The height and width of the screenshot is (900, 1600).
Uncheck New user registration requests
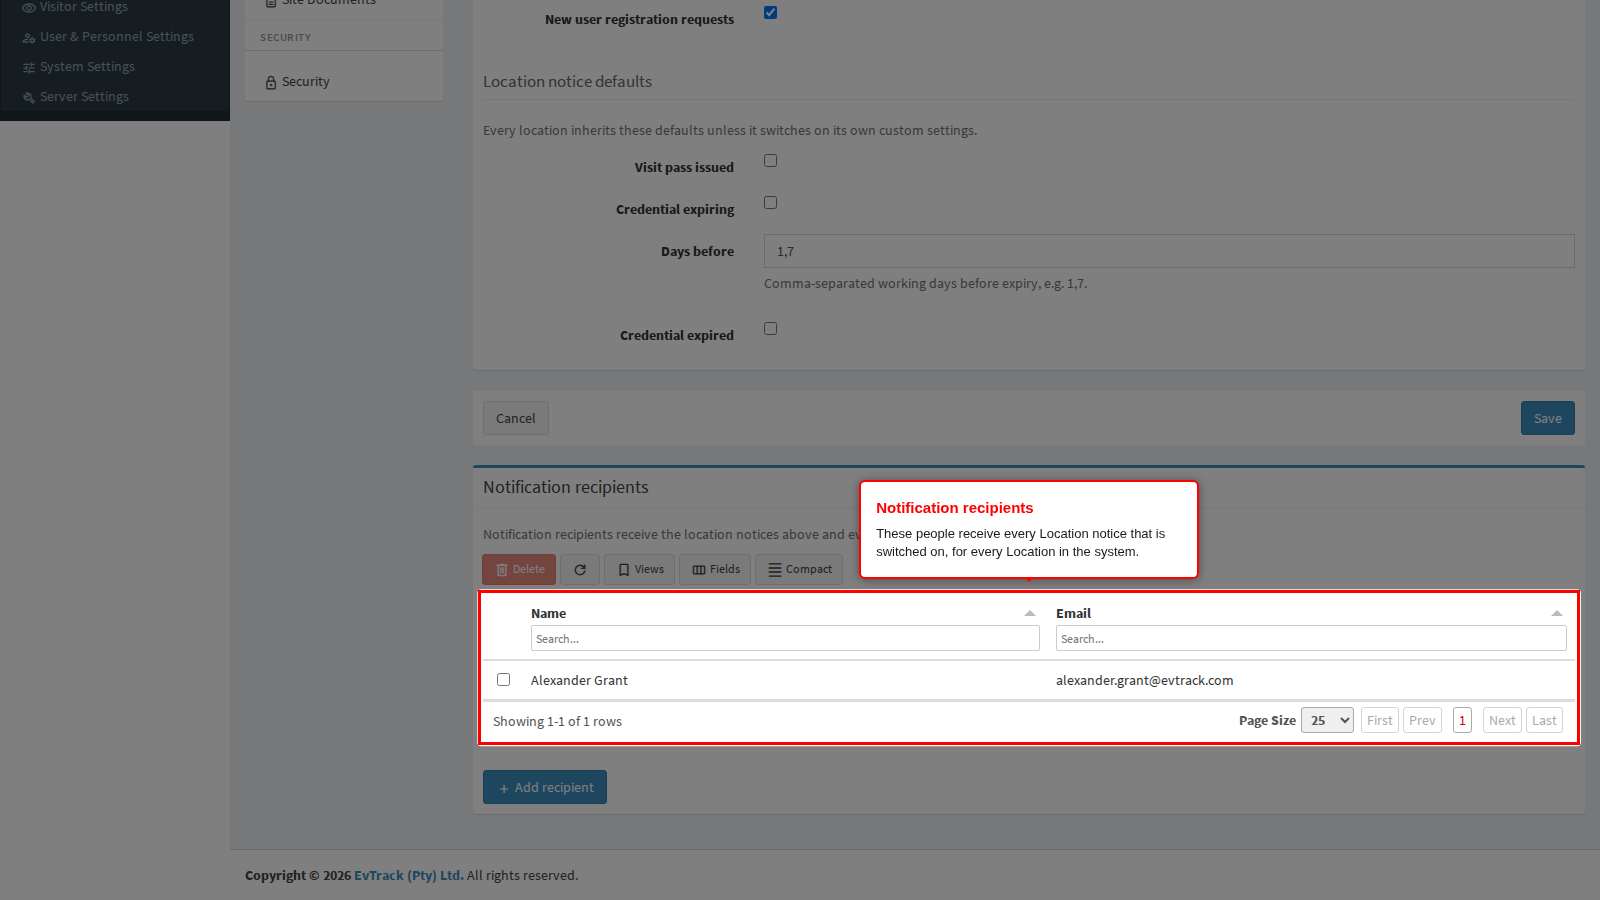pyautogui.click(x=770, y=13)
